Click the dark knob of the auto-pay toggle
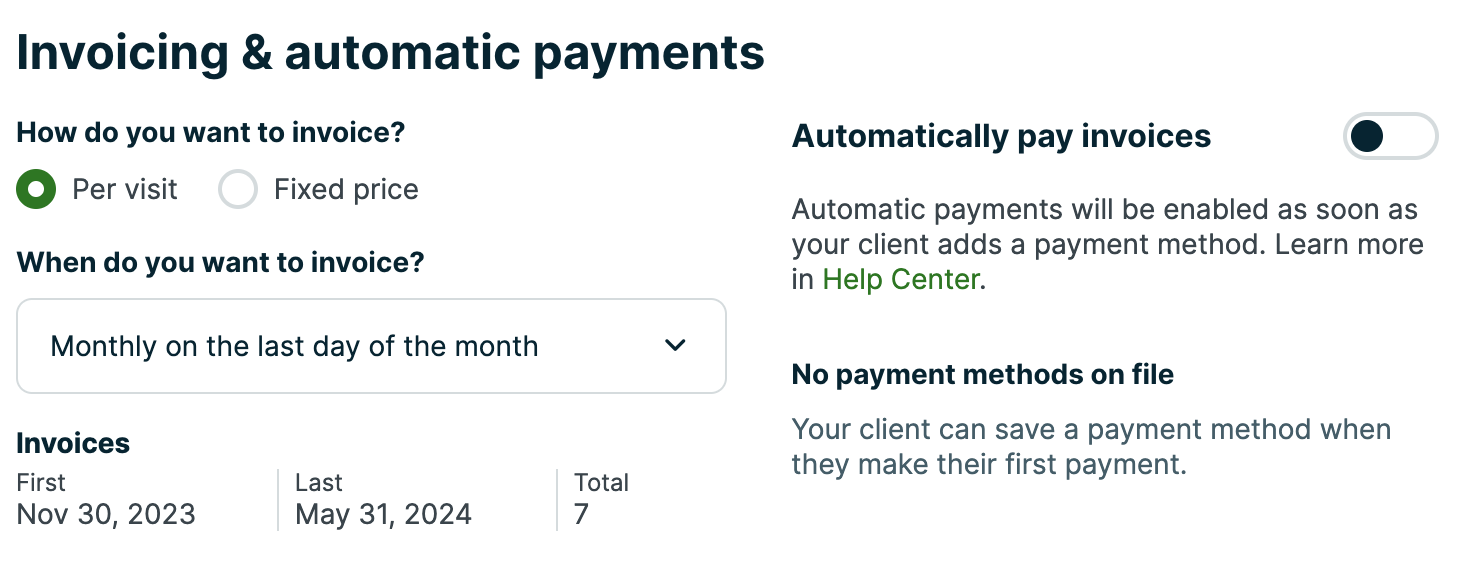The height and width of the screenshot is (576, 1458). [x=1367, y=136]
